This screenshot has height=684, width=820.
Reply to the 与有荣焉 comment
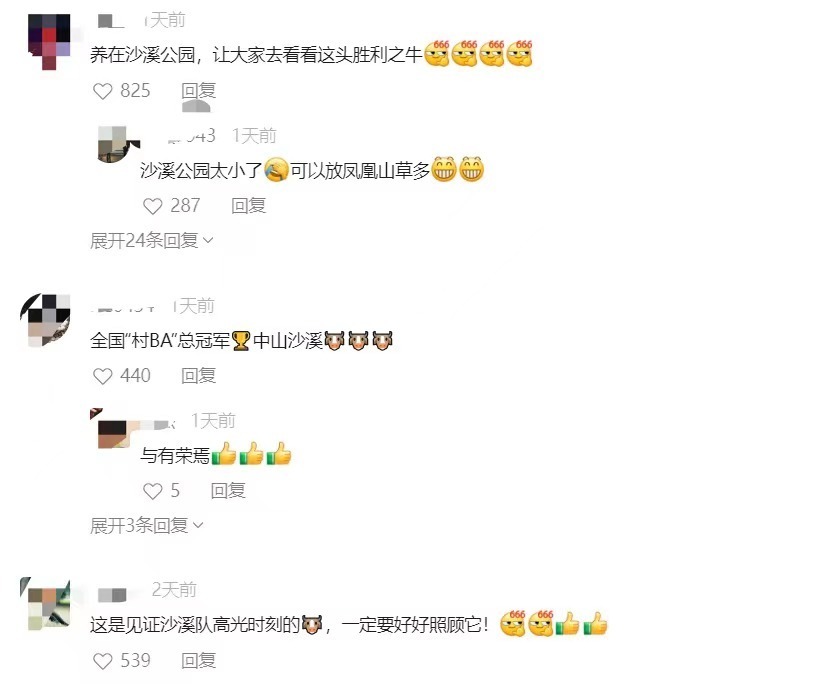(x=228, y=491)
